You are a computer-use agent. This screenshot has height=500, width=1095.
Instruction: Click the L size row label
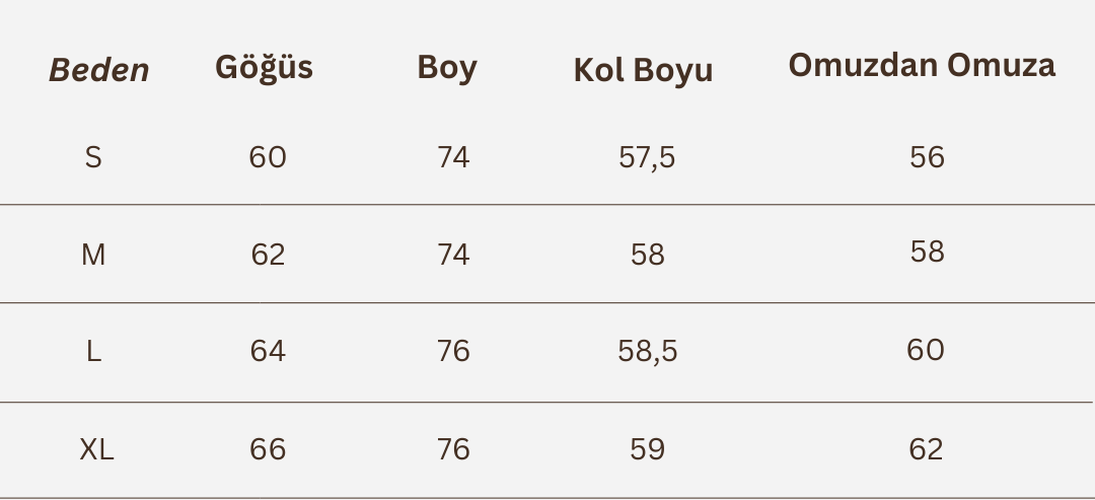coord(93,351)
